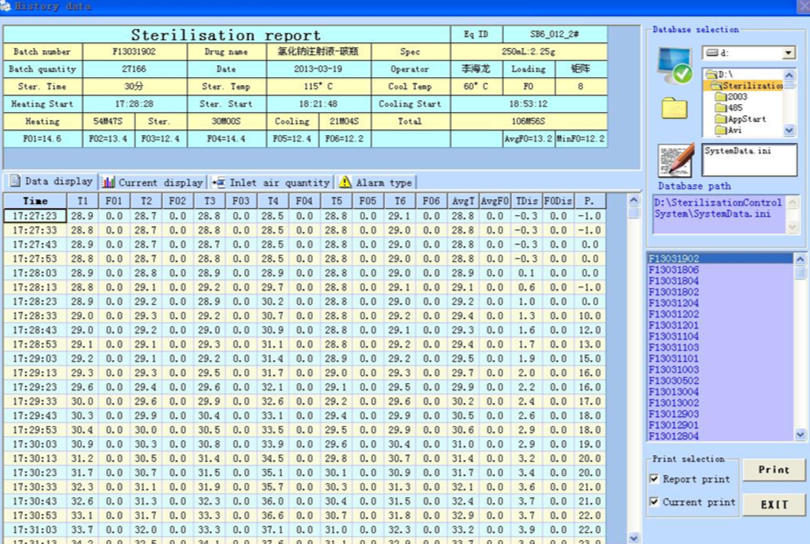This screenshot has width=810, height=544.
Task: Click the bar chart icon on Current display
Action: click(x=108, y=183)
